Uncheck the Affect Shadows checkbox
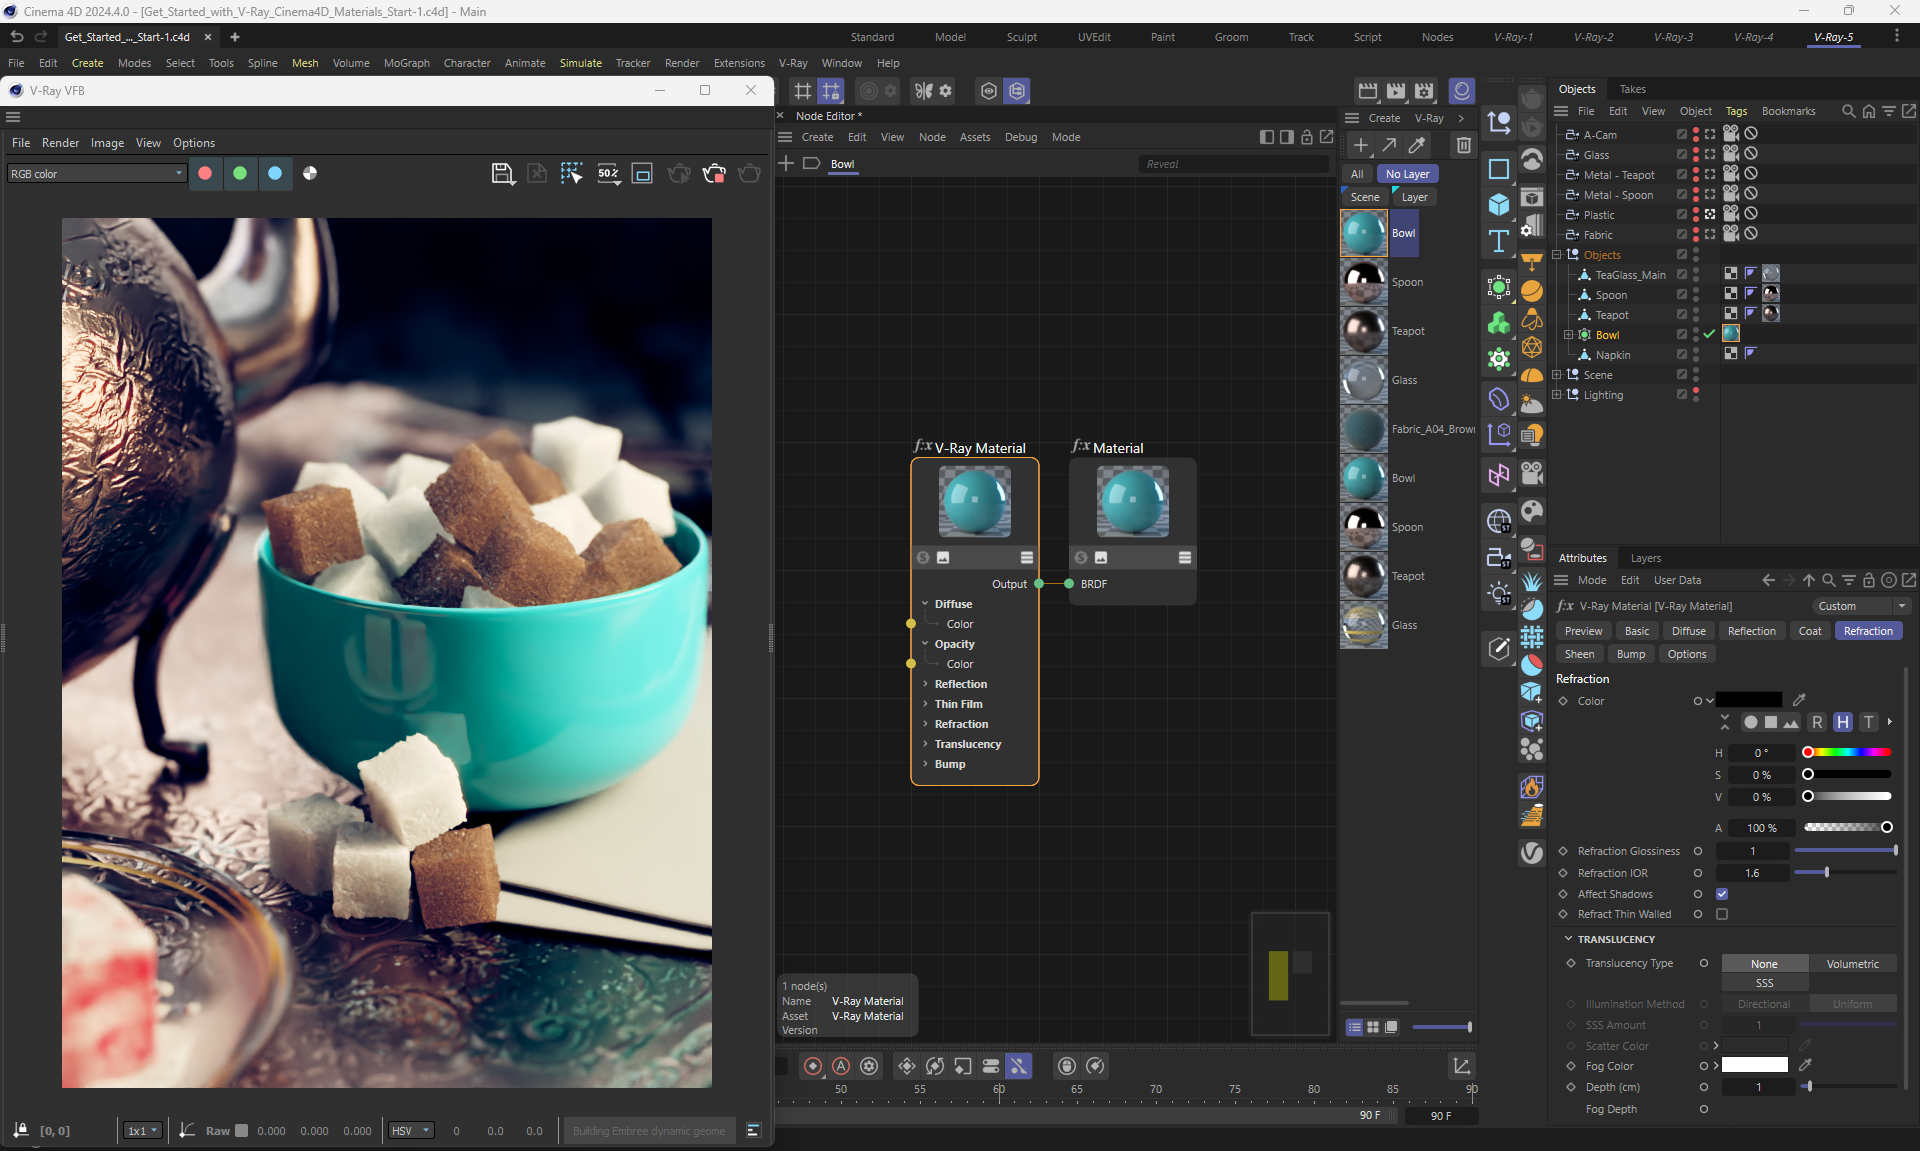The width and height of the screenshot is (1920, 1151). click(1722, 894)
